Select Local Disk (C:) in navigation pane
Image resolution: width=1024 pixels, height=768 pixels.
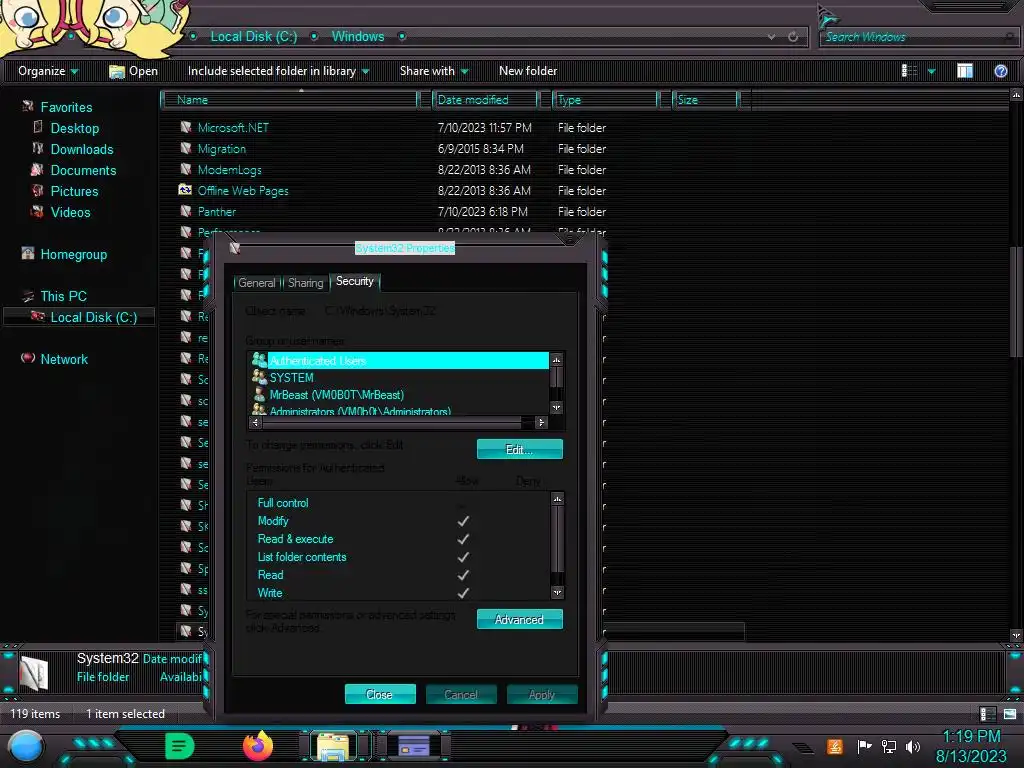point(93,317)
